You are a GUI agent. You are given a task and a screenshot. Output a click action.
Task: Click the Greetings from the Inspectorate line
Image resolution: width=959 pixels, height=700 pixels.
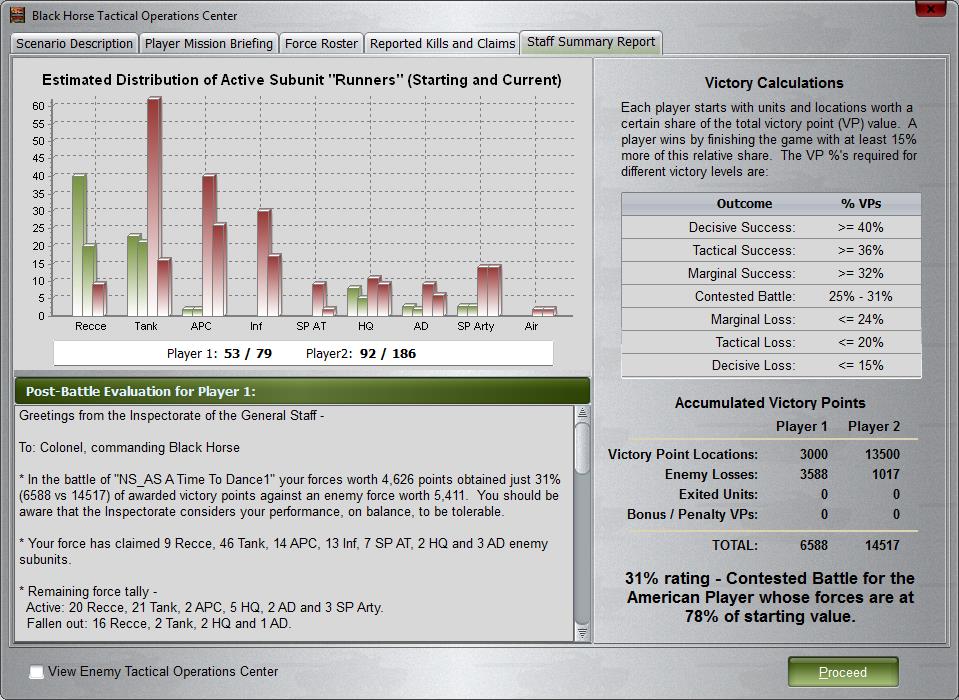coord(171,416)
